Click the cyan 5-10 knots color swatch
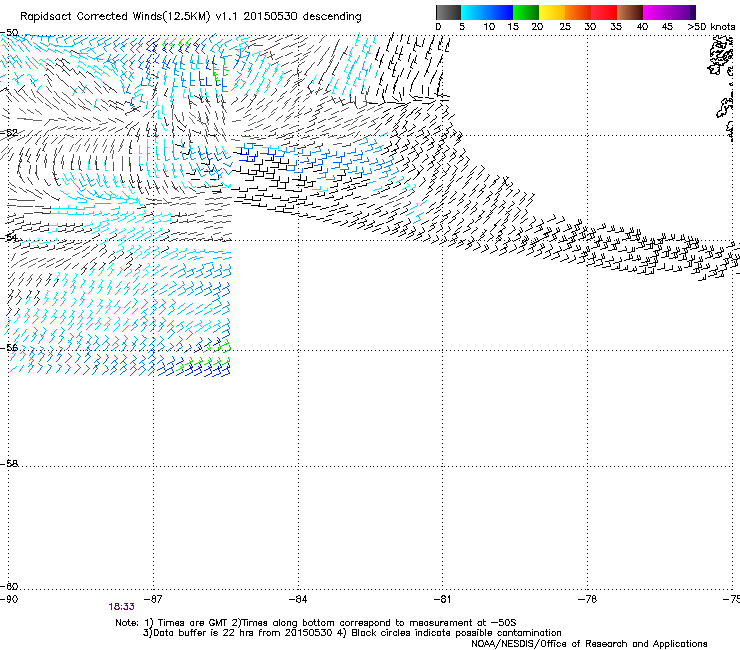The width and height of the screenshot is (740, 650). pos(474,12)
